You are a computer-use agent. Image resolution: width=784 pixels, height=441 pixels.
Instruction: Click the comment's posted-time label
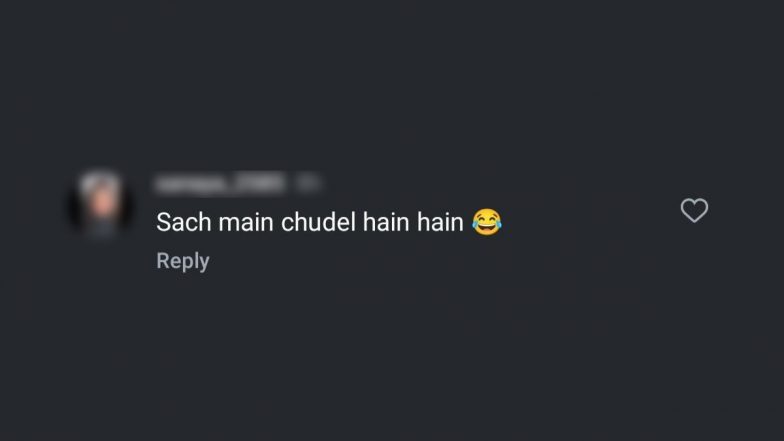click(308, 184)
